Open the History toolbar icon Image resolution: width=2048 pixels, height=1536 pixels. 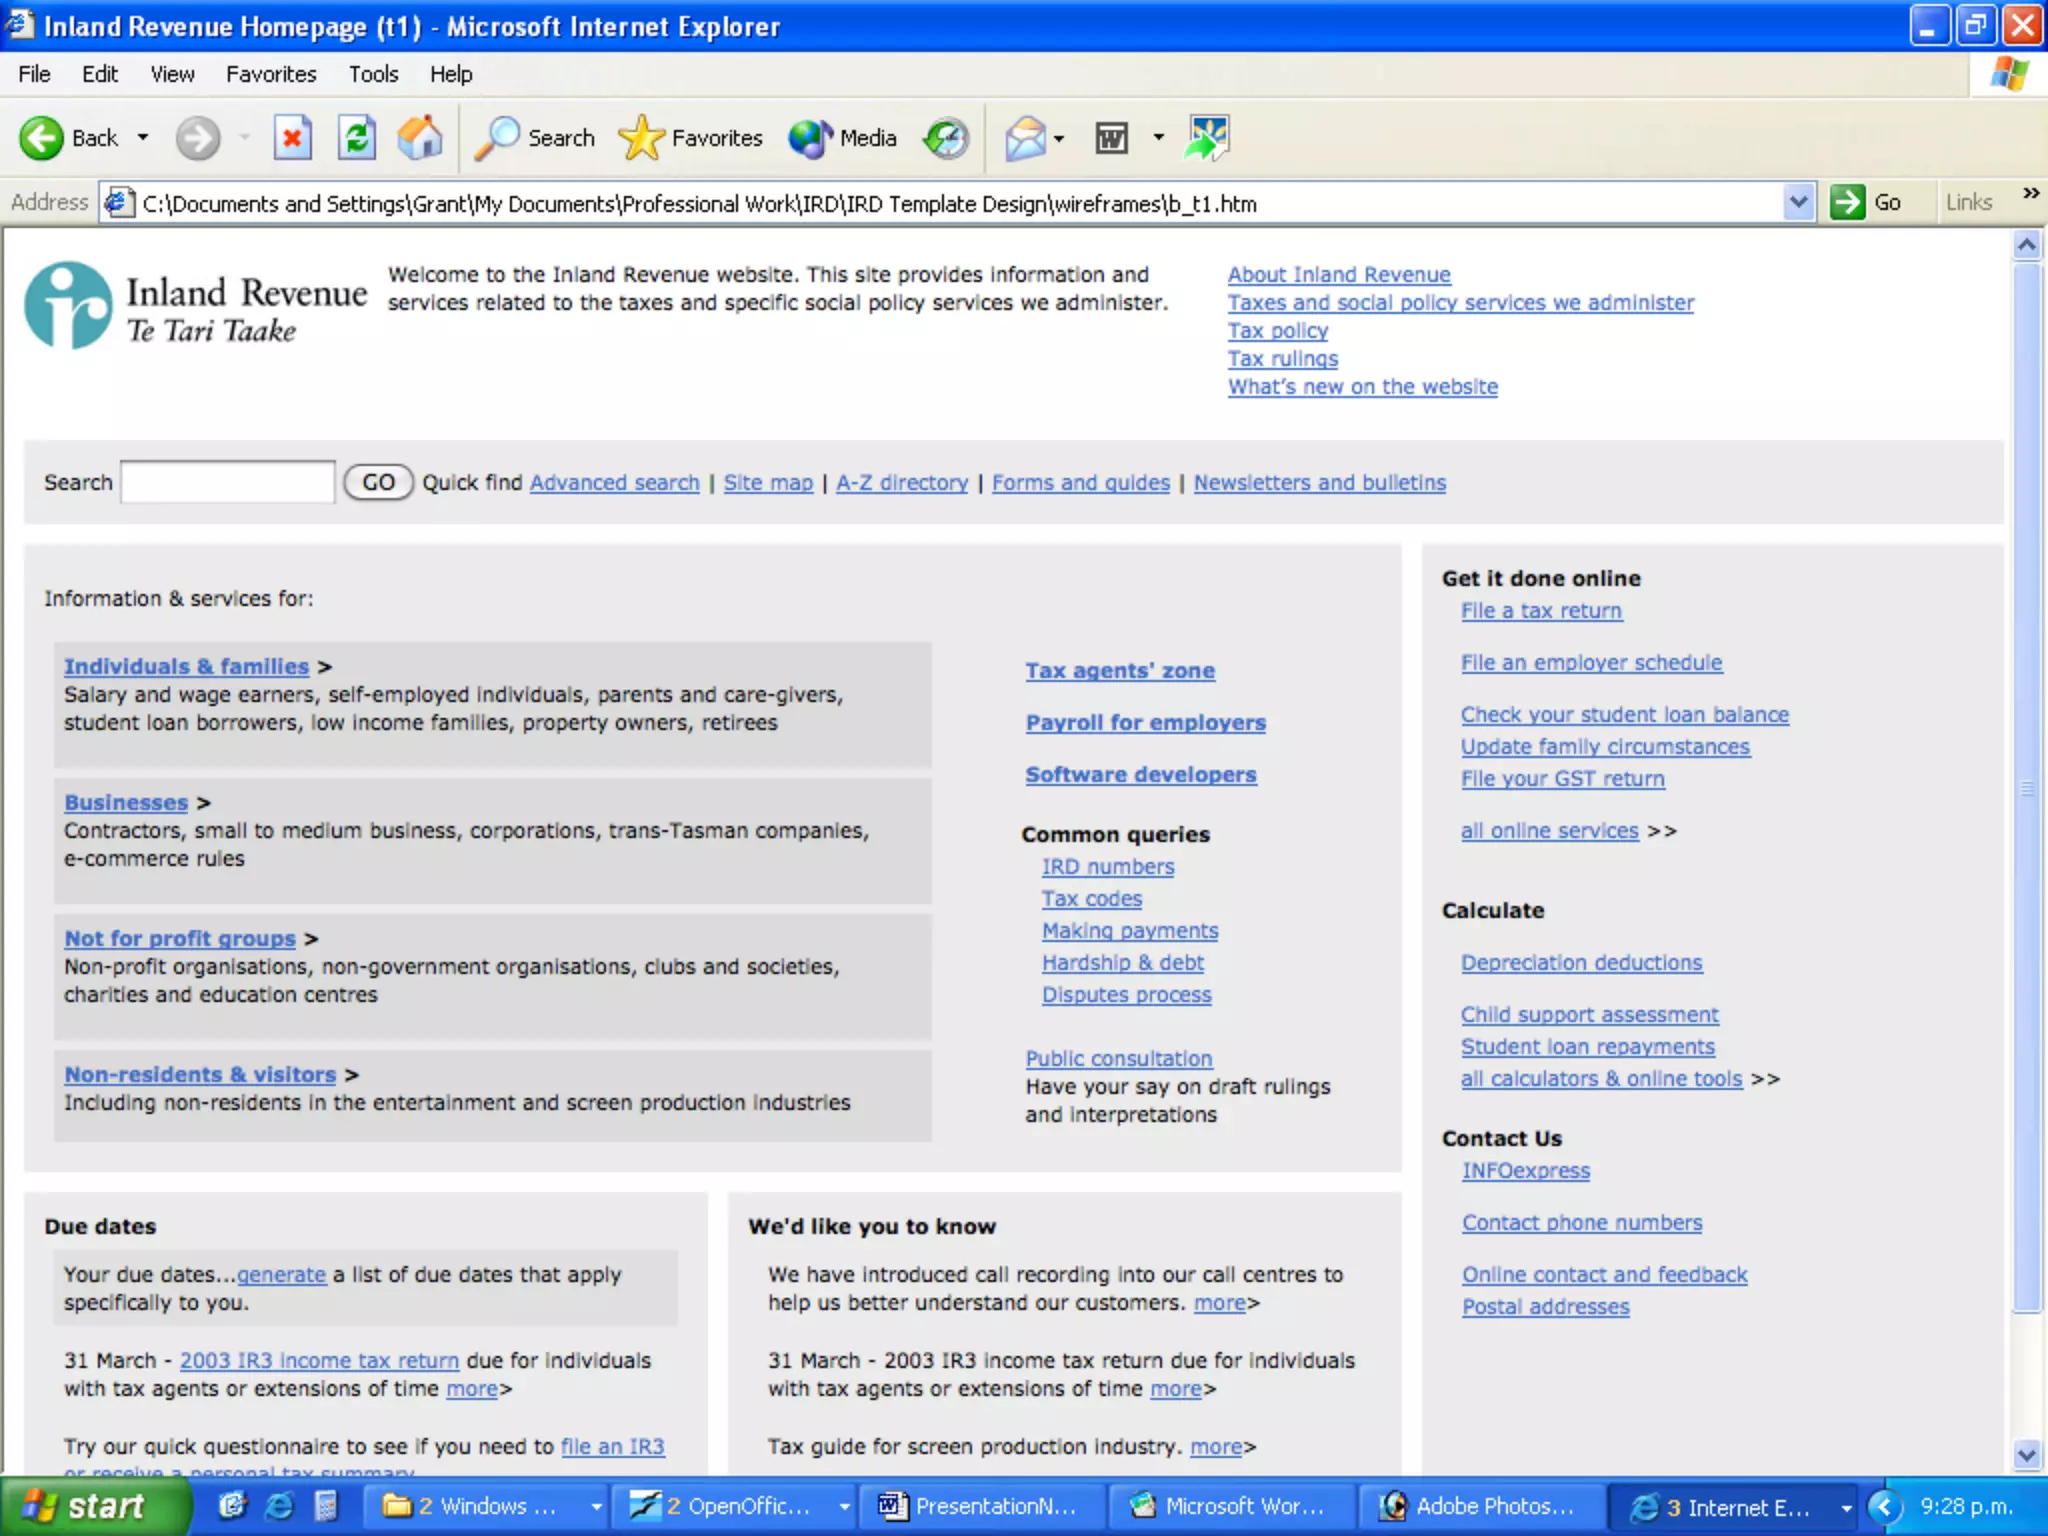[x=946, y=138]
